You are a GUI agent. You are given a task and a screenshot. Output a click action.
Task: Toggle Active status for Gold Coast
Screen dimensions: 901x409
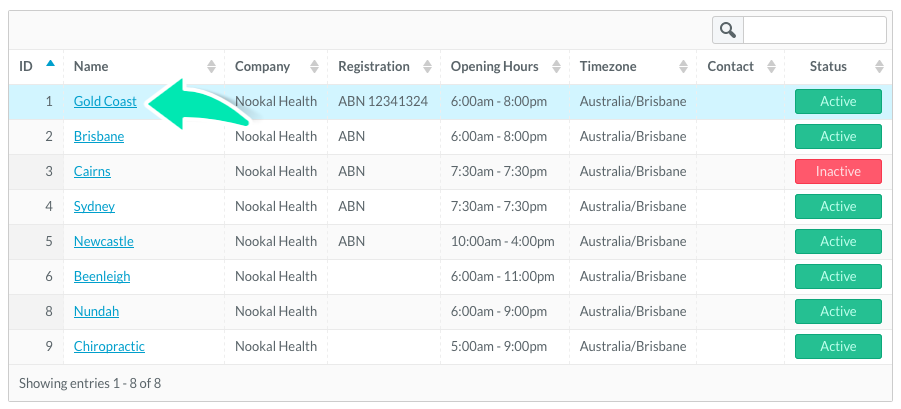838,102
